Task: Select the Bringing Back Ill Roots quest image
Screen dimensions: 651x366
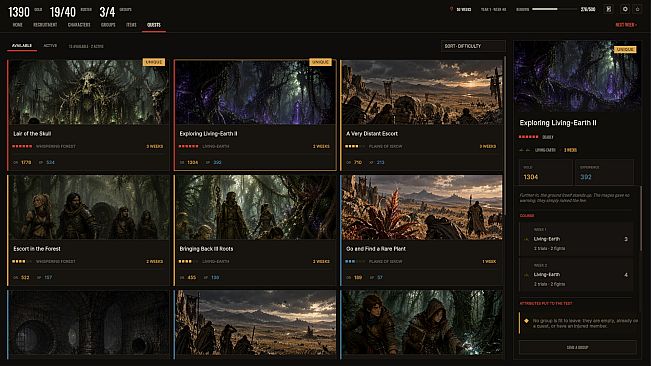Action: [x=255, y=207]
